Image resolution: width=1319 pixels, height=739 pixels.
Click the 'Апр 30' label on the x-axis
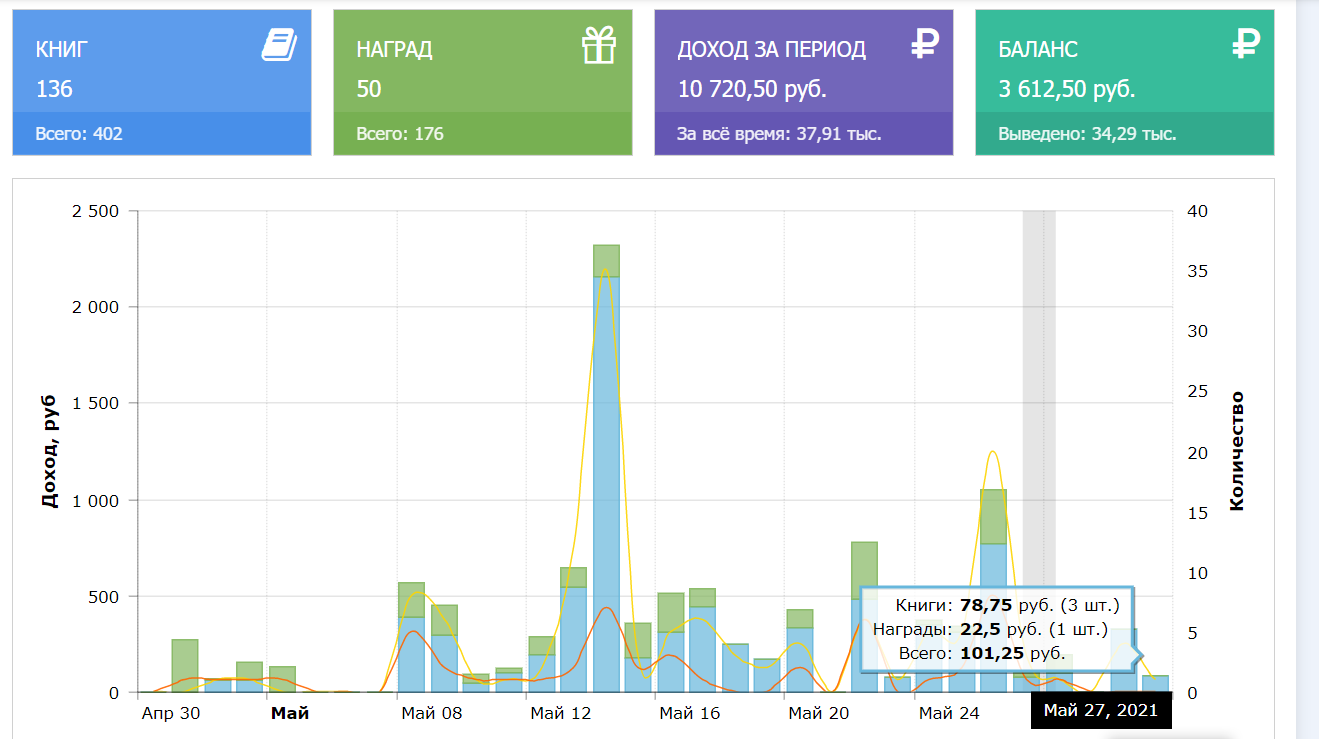(x=171, y=713)
